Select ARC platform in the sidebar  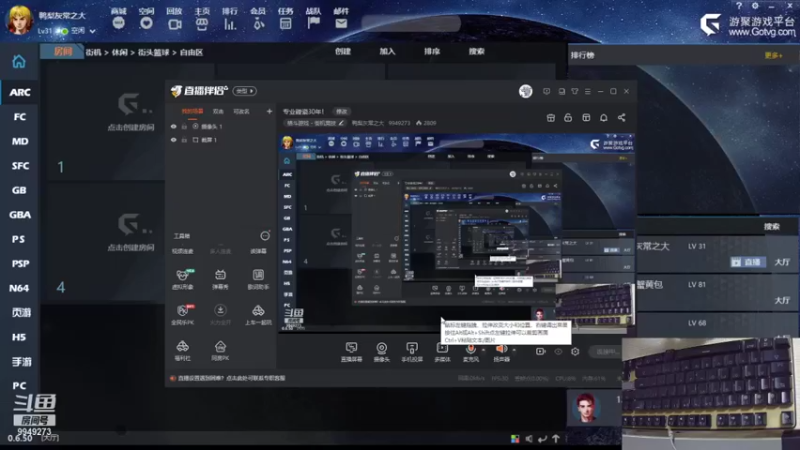(19, 92)
